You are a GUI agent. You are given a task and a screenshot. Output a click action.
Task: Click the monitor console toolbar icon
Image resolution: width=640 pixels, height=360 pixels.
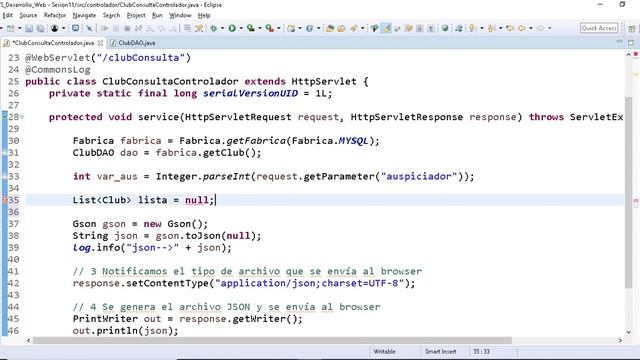[x=76, y=28]
